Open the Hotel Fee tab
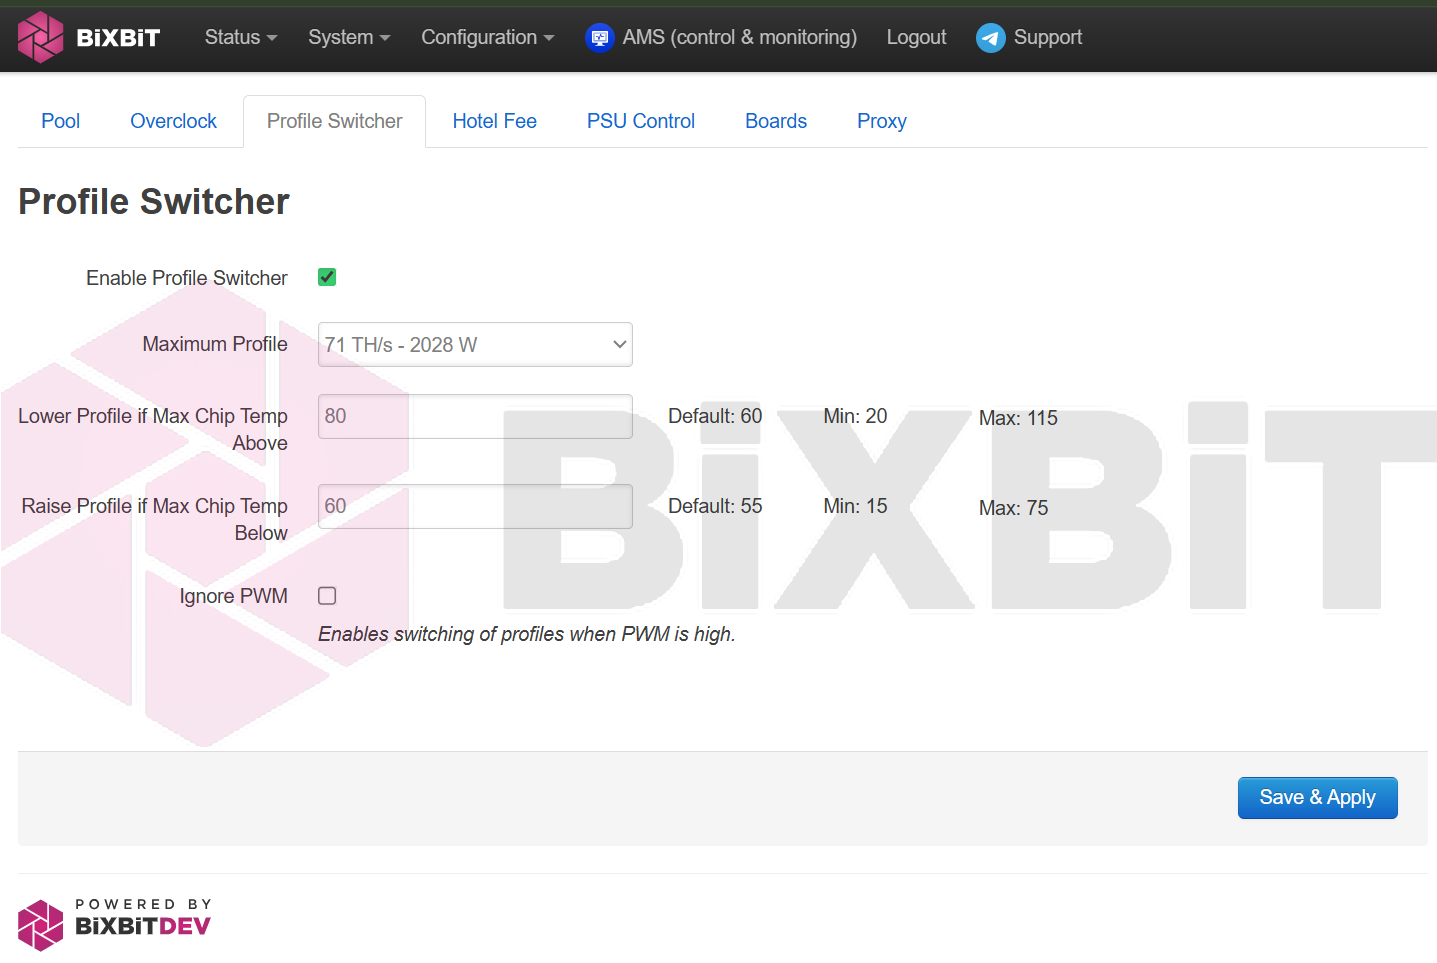The height and width of the screenshot is (963, 1437). pos(495,121)
